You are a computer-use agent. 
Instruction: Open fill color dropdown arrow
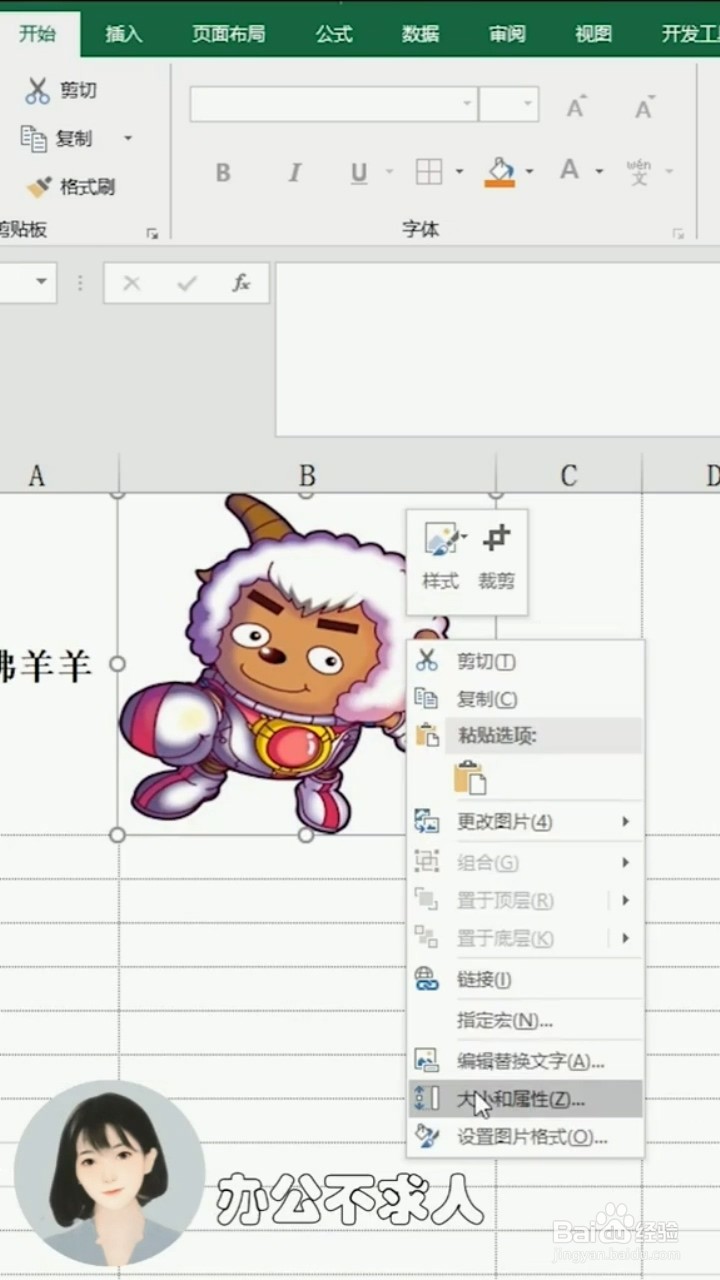(529, 172)
